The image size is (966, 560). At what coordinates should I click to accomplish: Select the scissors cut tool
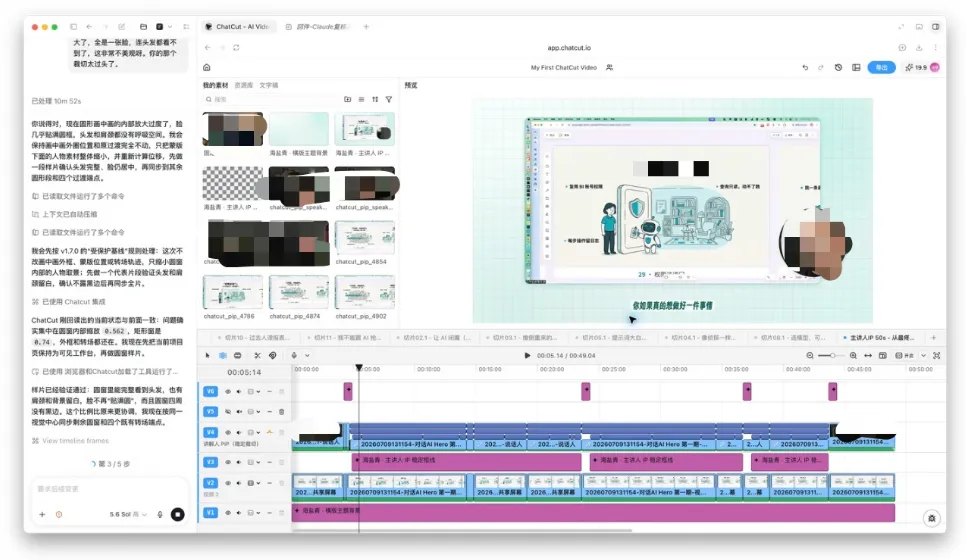(x=257, y=355)
